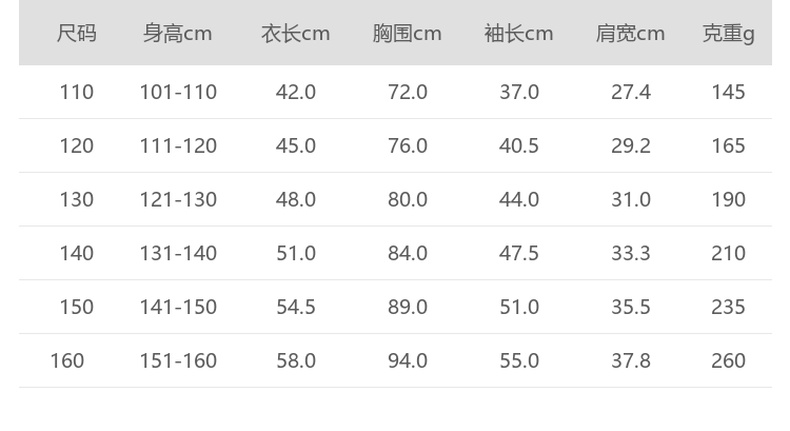
Task: Click the size 160 cell
Action: tap(67, 361)
